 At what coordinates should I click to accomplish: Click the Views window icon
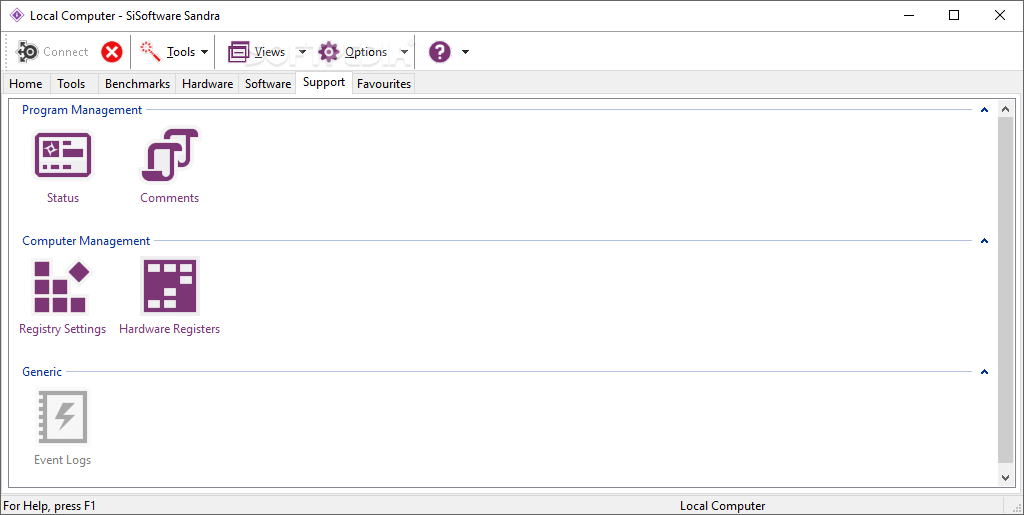[238, 52]
